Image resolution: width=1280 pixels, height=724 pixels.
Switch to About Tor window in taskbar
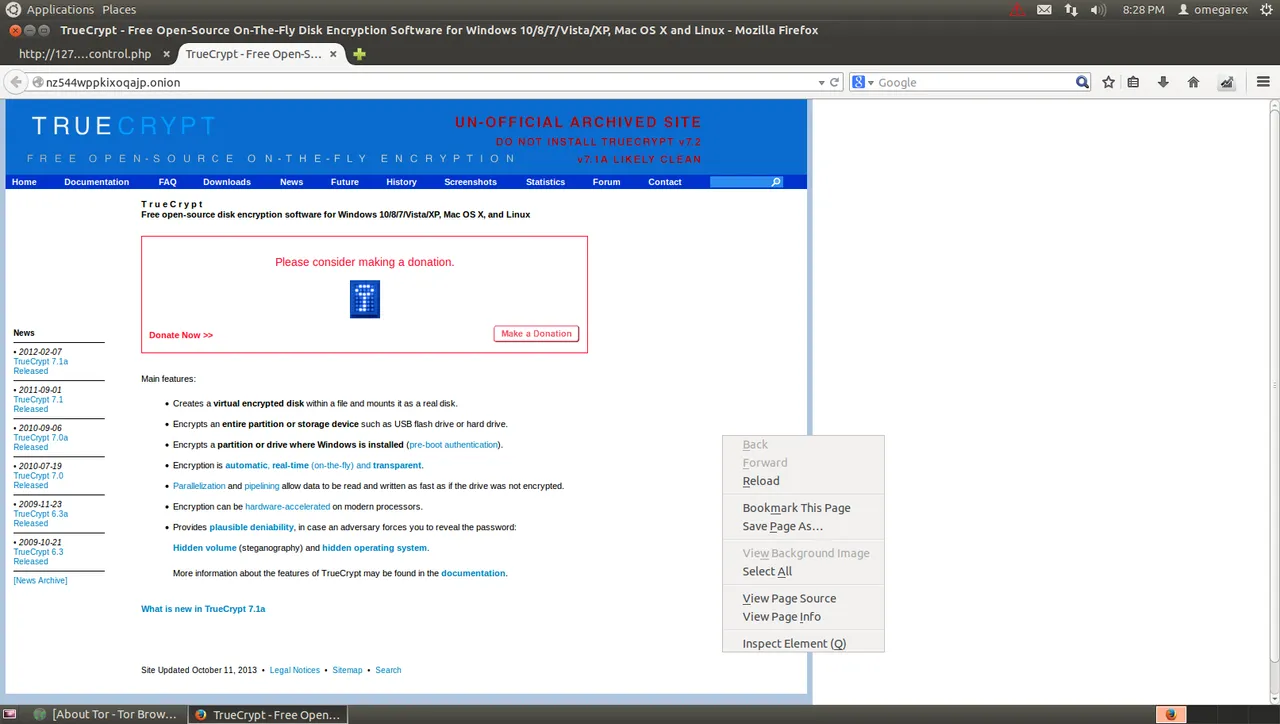pos(106,714)
